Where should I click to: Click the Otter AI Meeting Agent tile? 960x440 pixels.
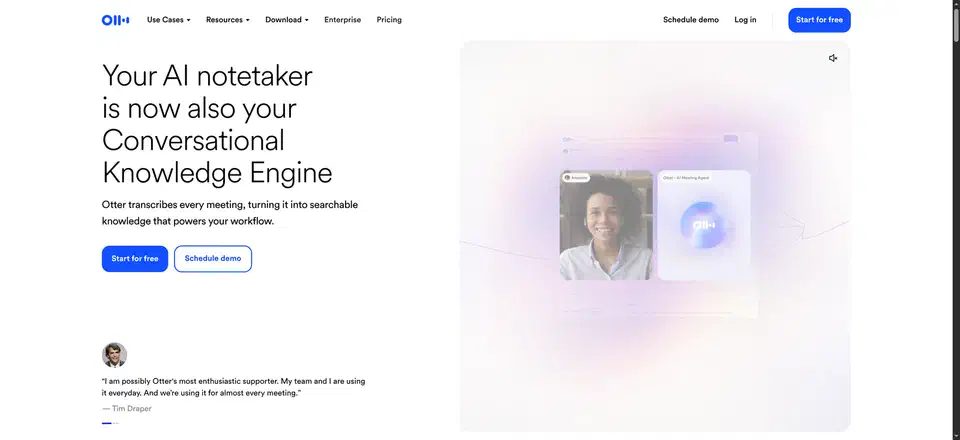pos(704,225)
